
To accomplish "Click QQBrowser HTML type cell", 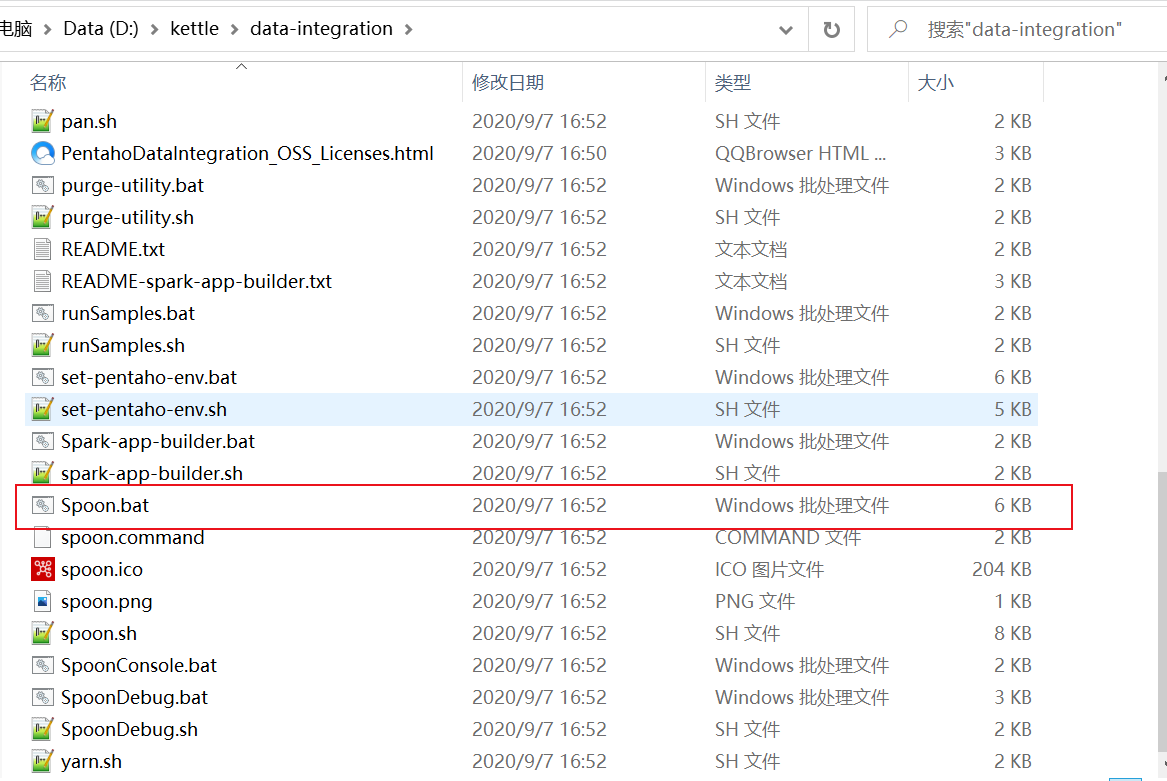I will pos(800,153).
